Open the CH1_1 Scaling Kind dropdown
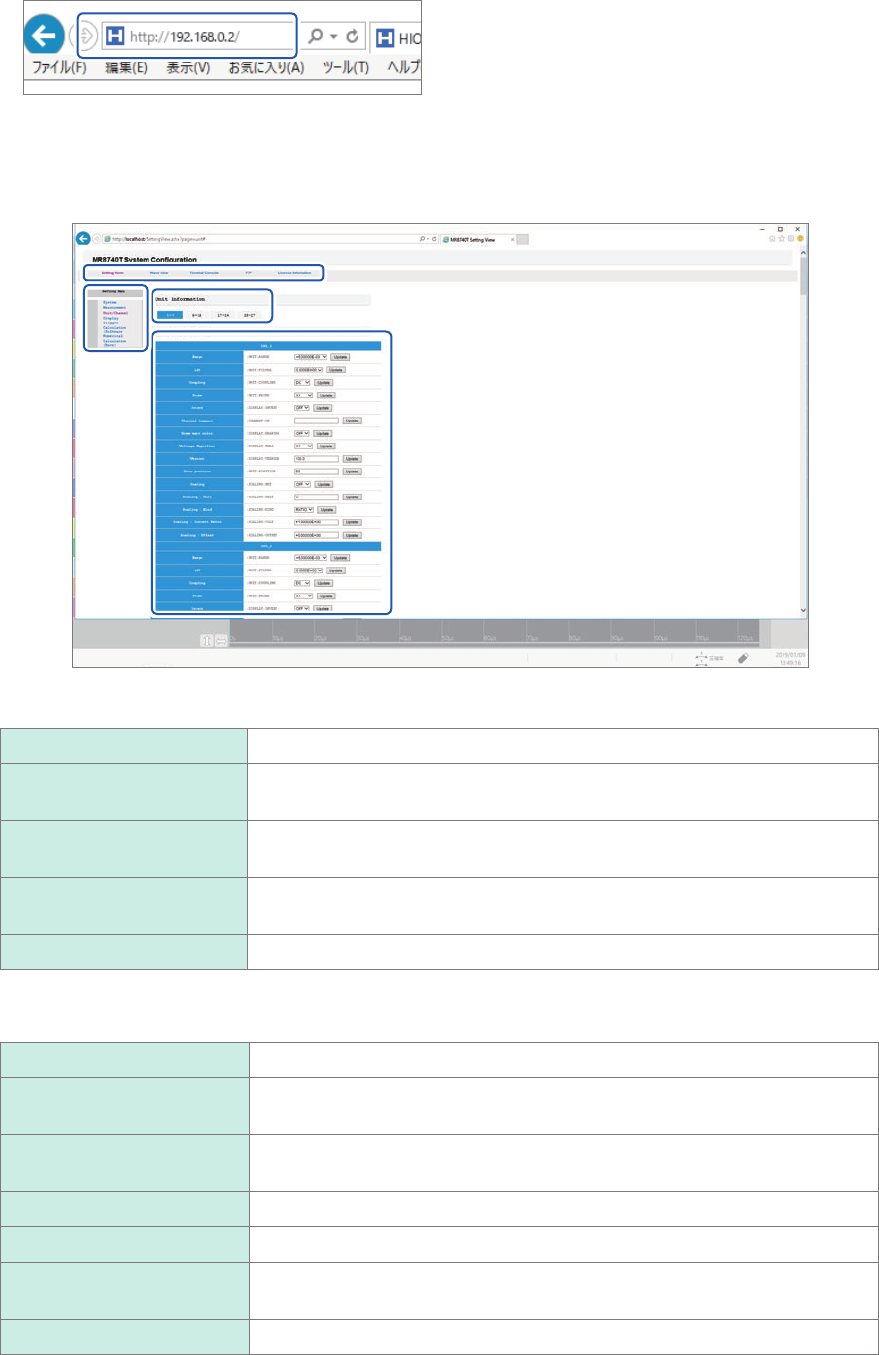Viewport: 879px width, 1355px height. pyautogui.click(x=304, y=509)
